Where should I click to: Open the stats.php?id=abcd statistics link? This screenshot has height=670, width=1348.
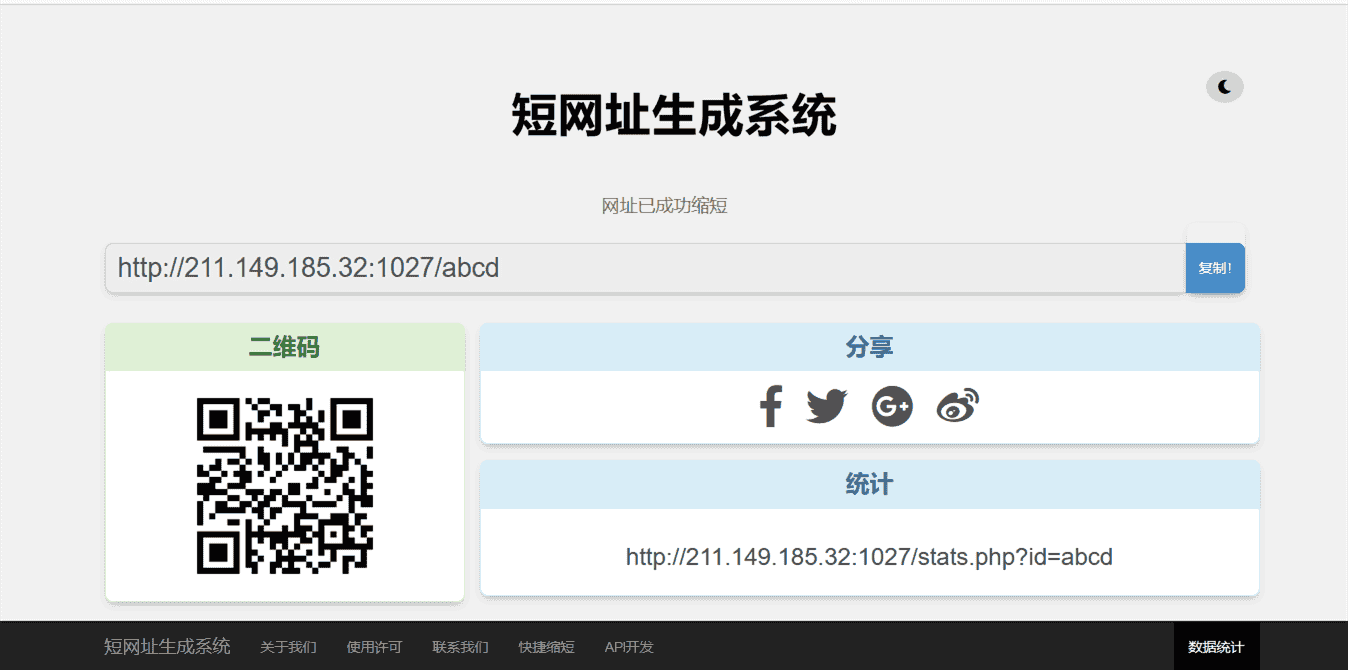point(869,557)
